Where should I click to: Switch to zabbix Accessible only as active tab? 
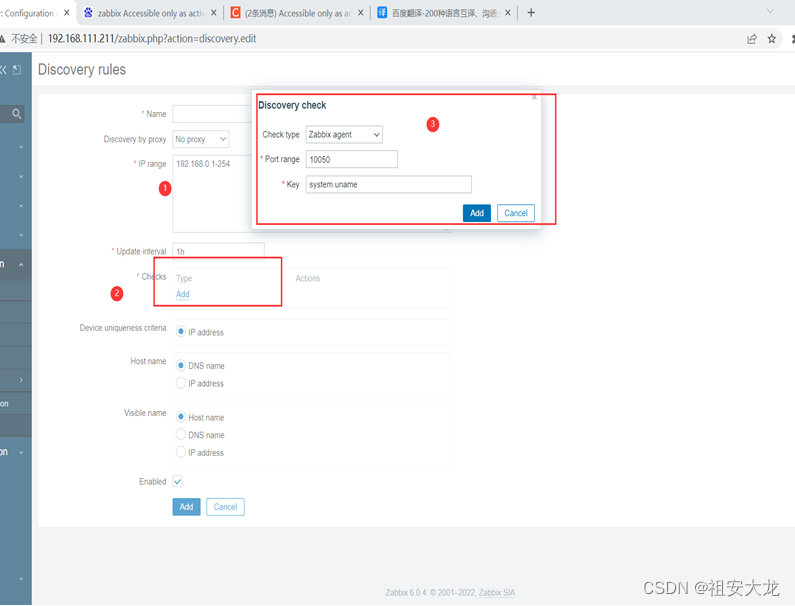coord(151,13)
